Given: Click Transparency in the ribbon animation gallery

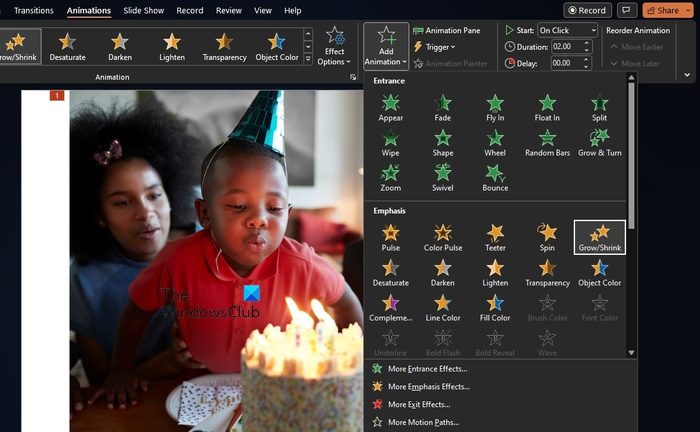Looking at the screenshot, I should click(224, 47).
